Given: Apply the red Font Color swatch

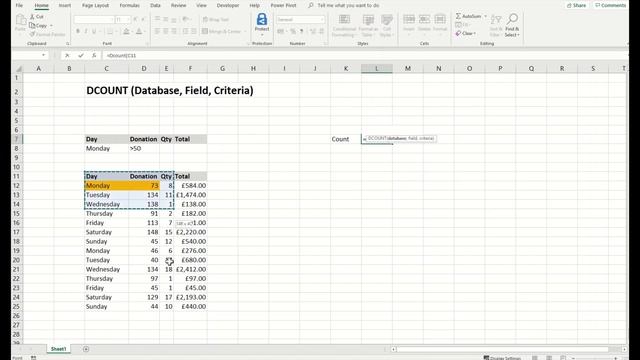Looking at the screenshot, I should [x=139, y=31].
